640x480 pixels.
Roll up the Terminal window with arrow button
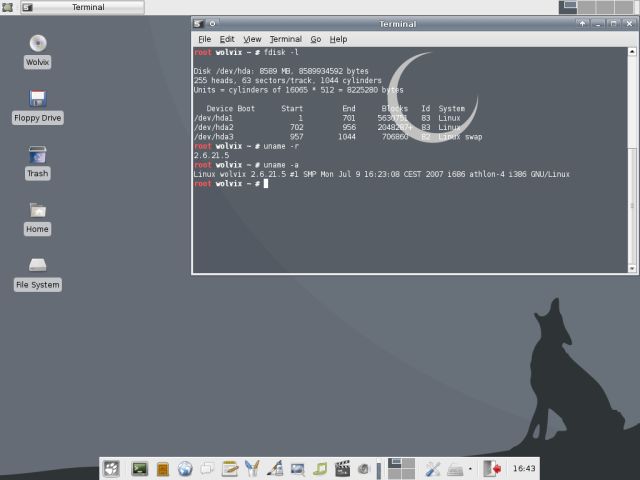(x=582, y=24)
